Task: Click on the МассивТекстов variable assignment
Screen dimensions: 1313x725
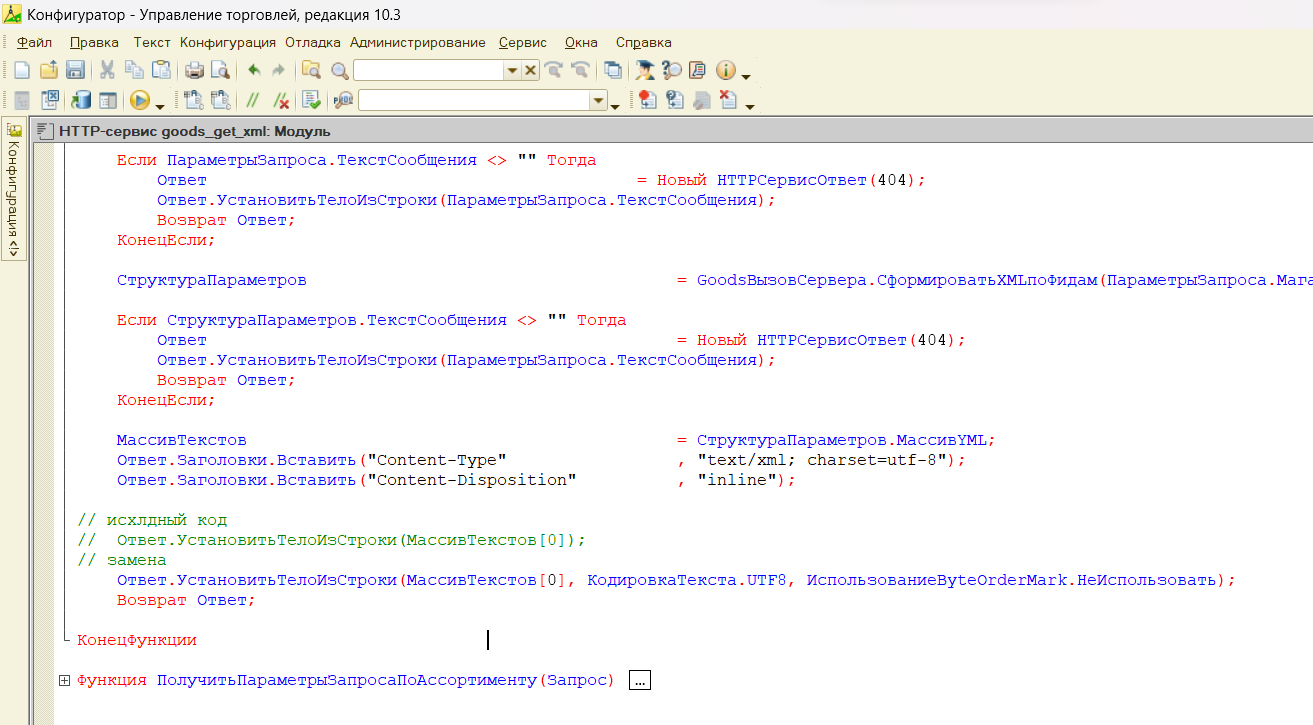Action: point(182,440)
